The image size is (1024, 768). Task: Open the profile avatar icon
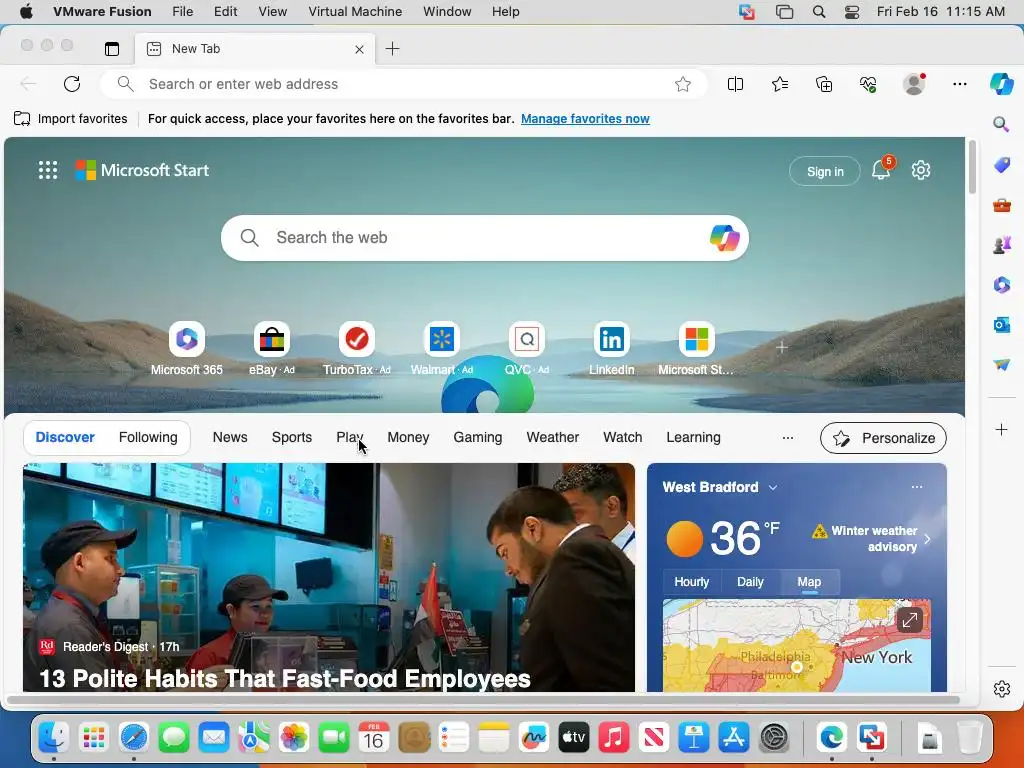click(x=914, y=84)
